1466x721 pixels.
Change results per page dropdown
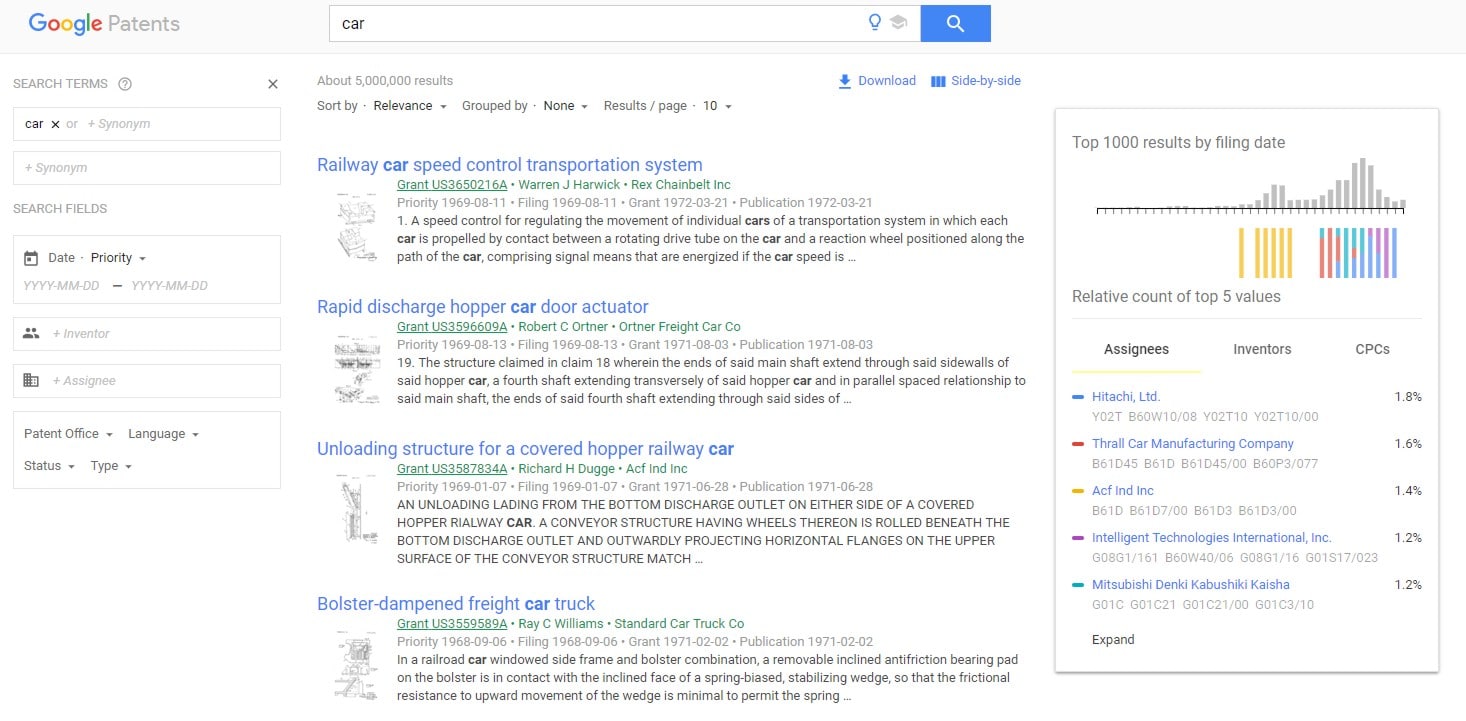tap(717, 106)
